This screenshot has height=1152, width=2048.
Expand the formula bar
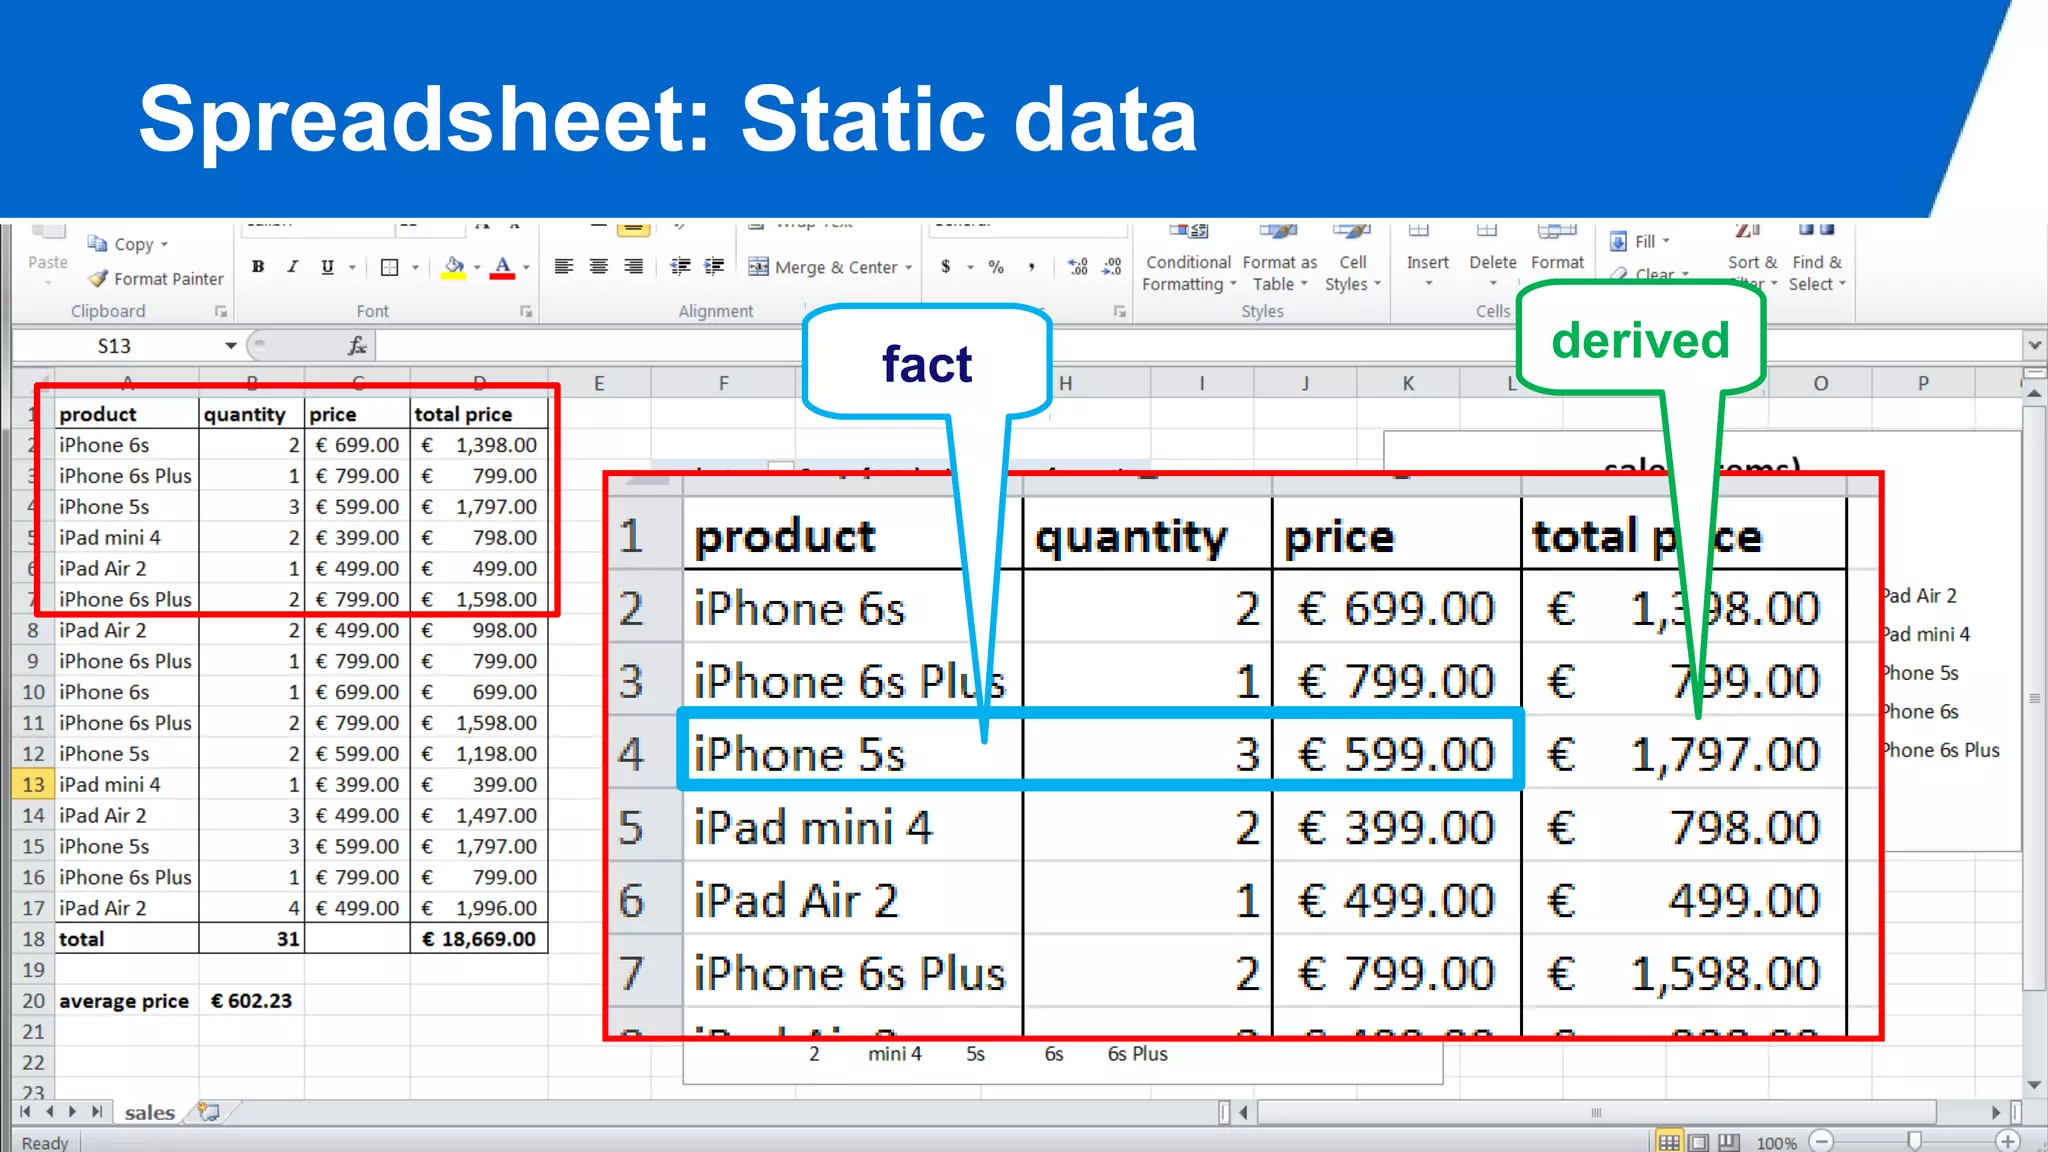coord(2034,346)
